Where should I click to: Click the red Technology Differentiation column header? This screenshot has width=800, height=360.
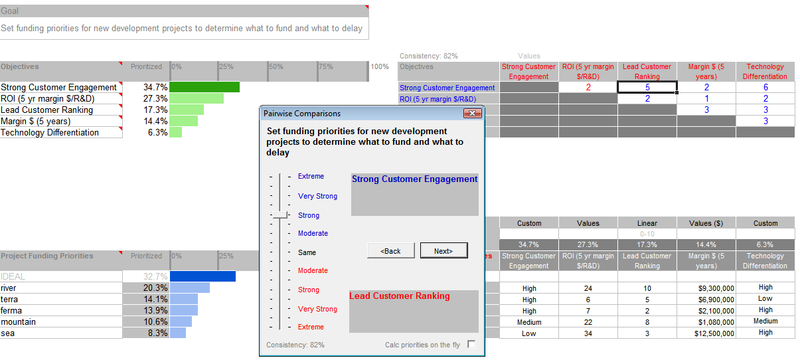(765, 71)
